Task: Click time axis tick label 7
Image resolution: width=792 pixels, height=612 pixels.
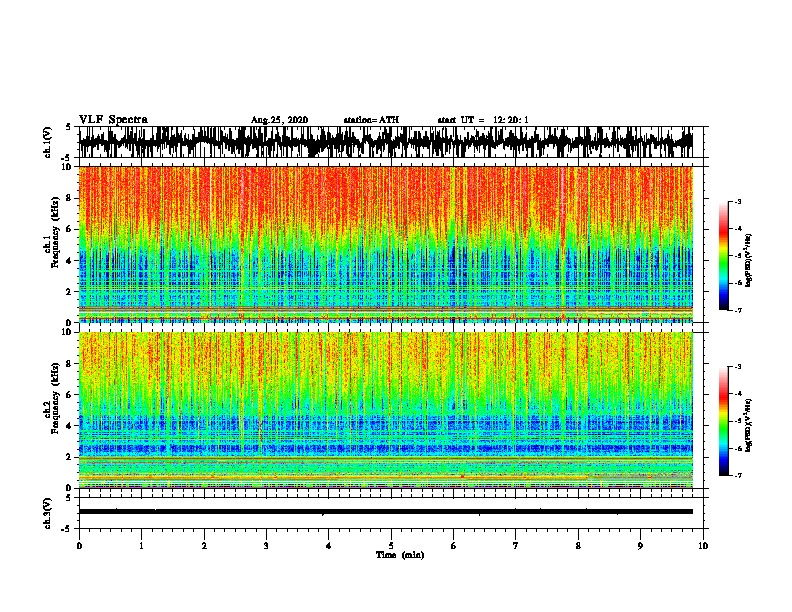Action: click(516, 546)
